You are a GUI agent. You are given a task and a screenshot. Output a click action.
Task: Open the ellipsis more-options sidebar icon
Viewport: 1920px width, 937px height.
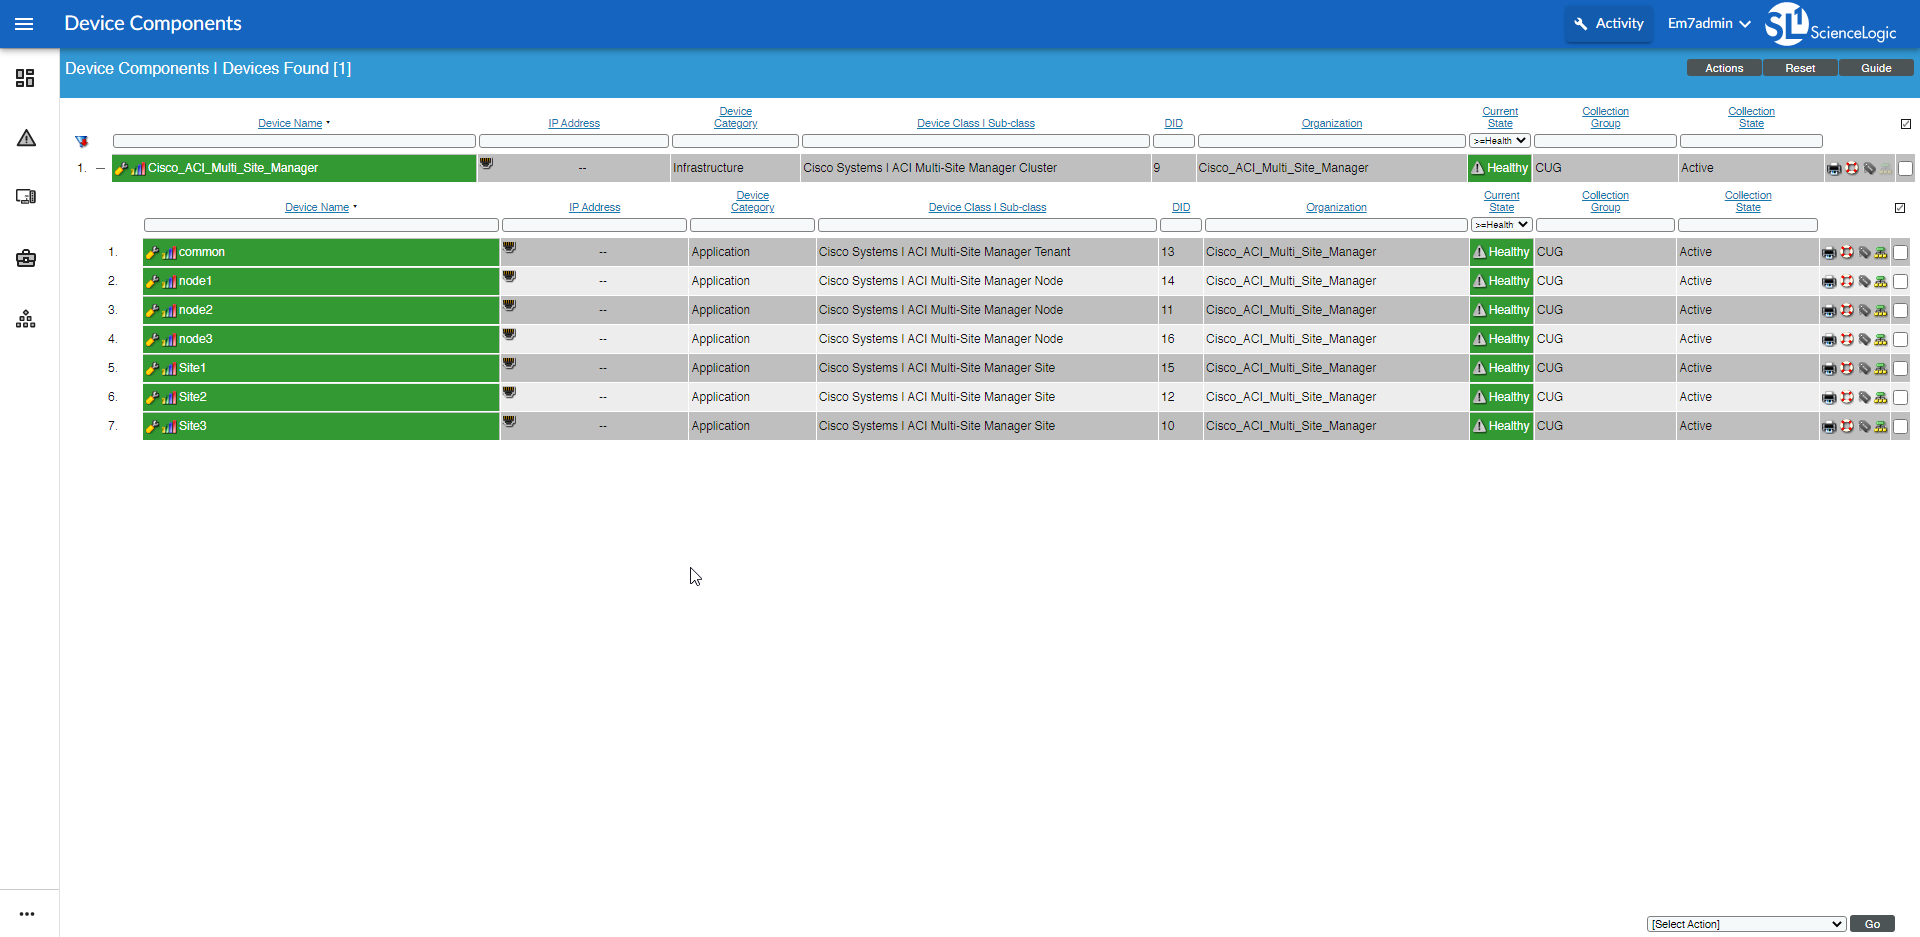(26, 914)
